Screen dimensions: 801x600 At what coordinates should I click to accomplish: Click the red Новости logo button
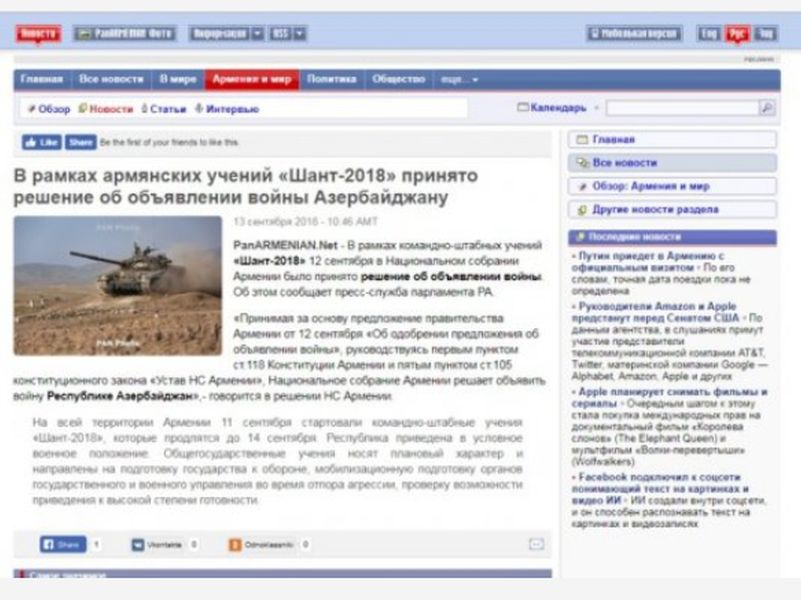point(38,33)
